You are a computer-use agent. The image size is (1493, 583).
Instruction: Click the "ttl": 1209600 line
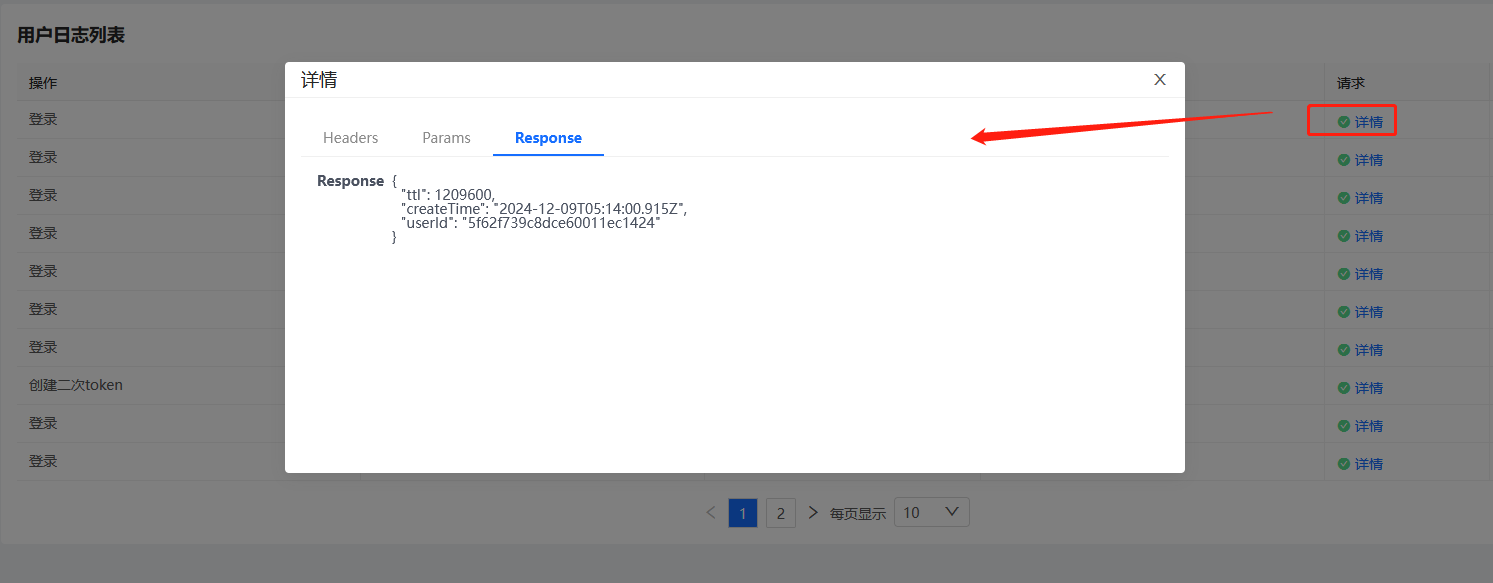[x=448, y=194]
